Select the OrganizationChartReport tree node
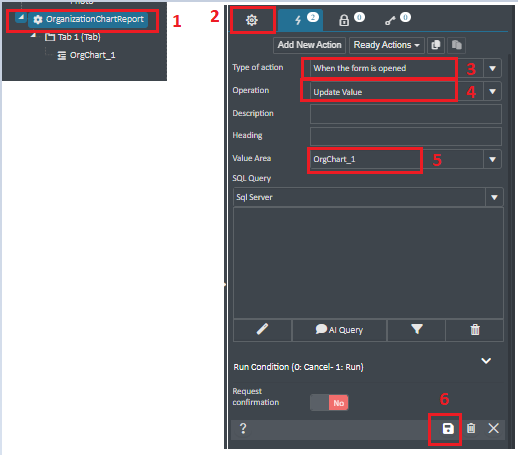Image resolution: width=518 pixels, height=455 pixels. (88, 20)
